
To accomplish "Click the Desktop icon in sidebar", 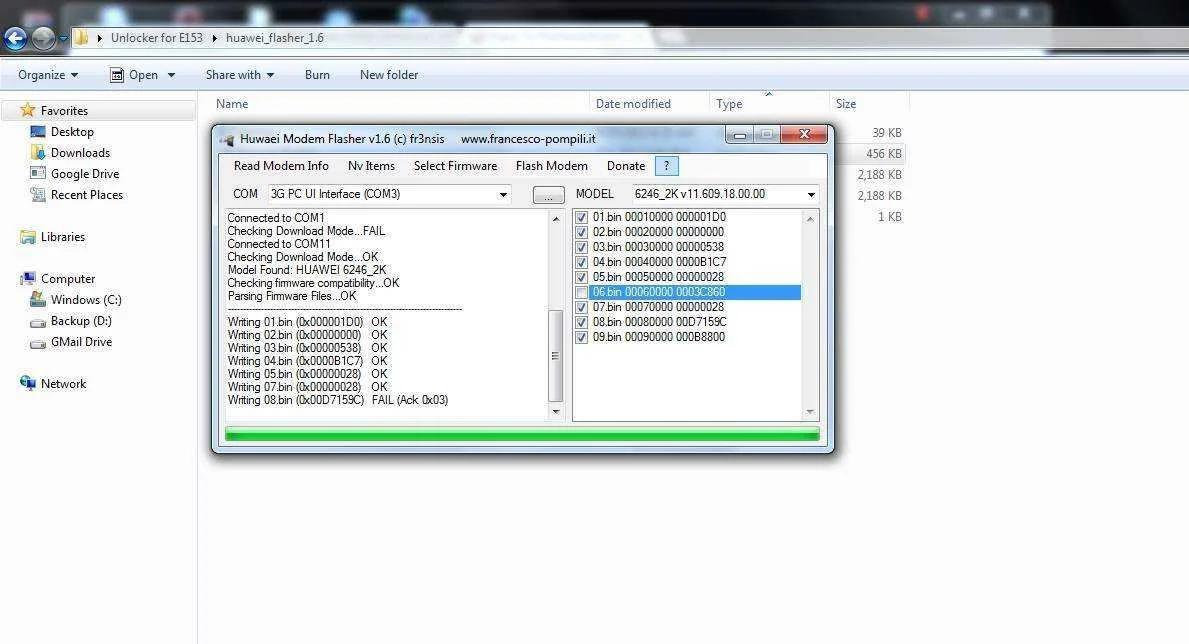I will pyautogui.click(x=37, y=131).
